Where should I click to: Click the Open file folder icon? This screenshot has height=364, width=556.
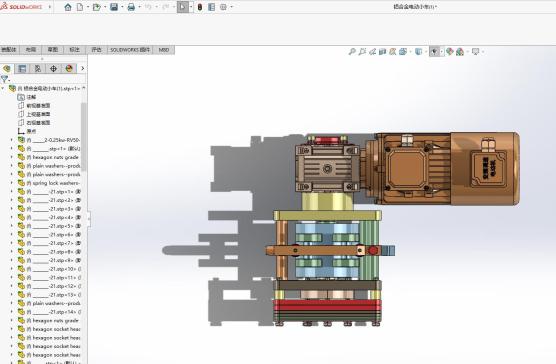96,7
